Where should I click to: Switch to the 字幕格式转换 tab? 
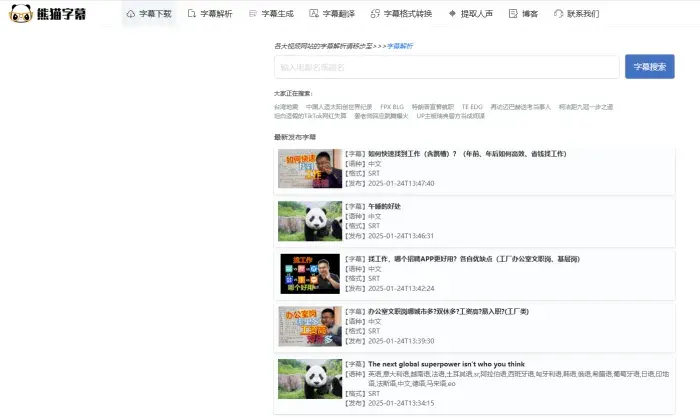tap(409, 14)
